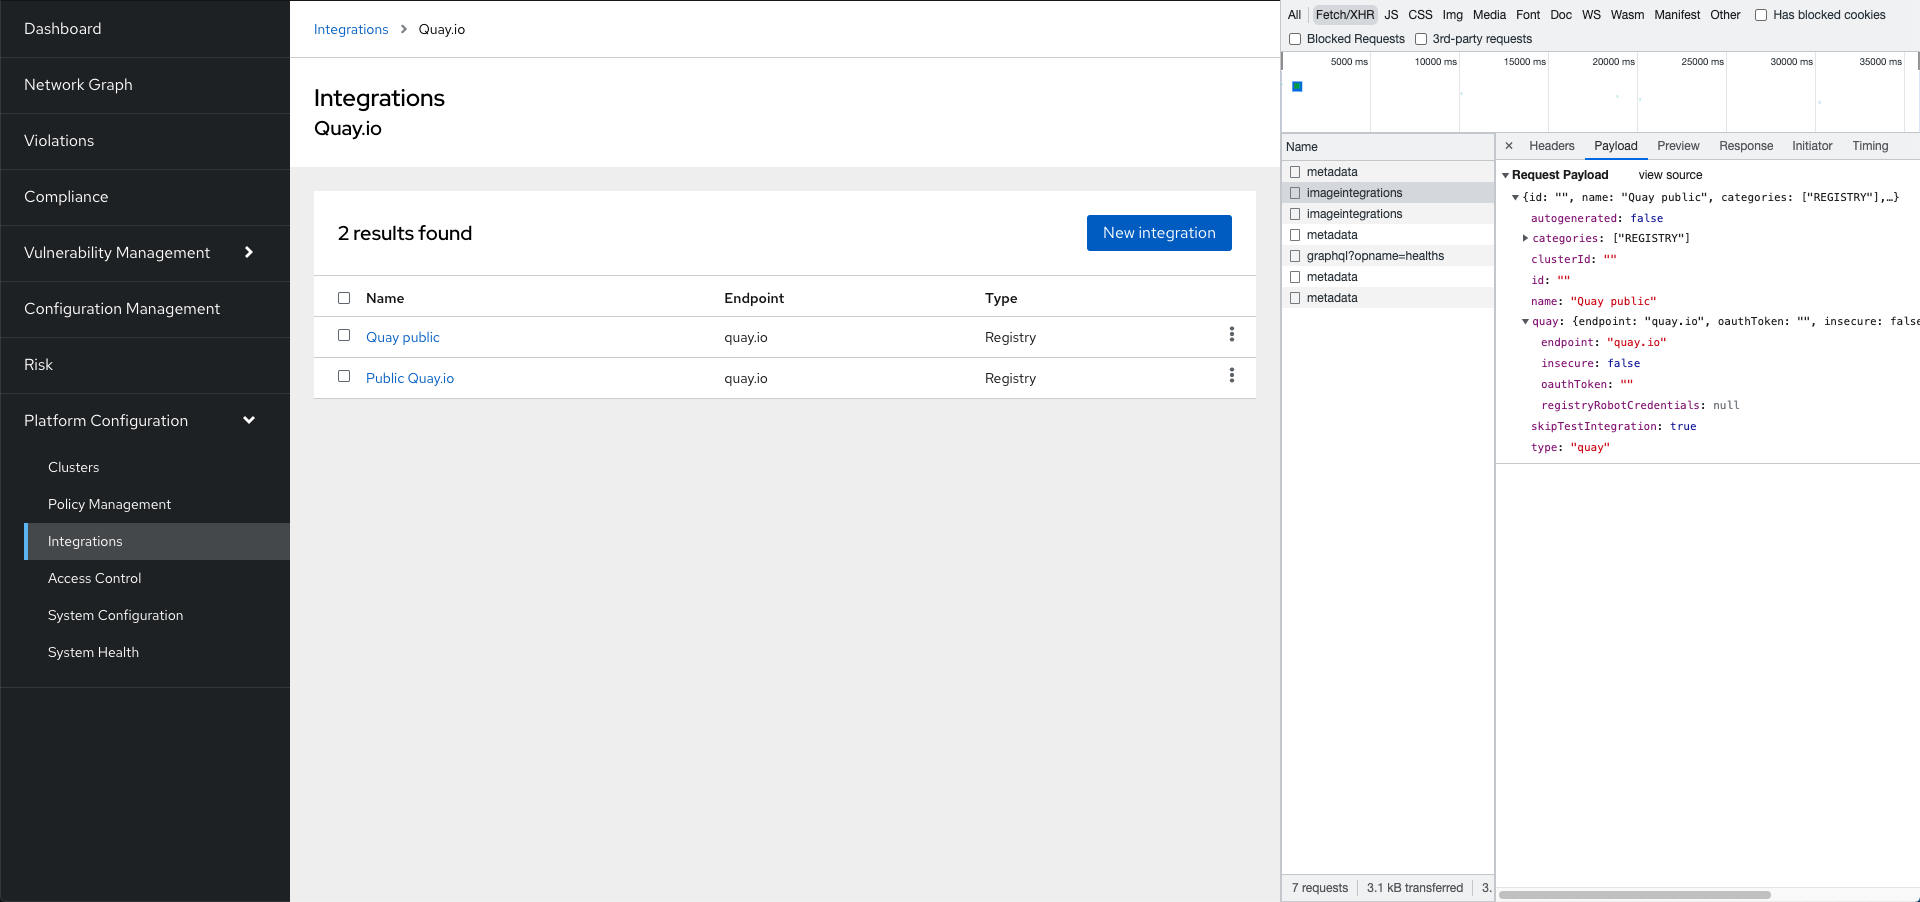Viewport: 1920px width, 902px height.
Task: Click the blue marker in network timeline
Action: pos(1297,87)
